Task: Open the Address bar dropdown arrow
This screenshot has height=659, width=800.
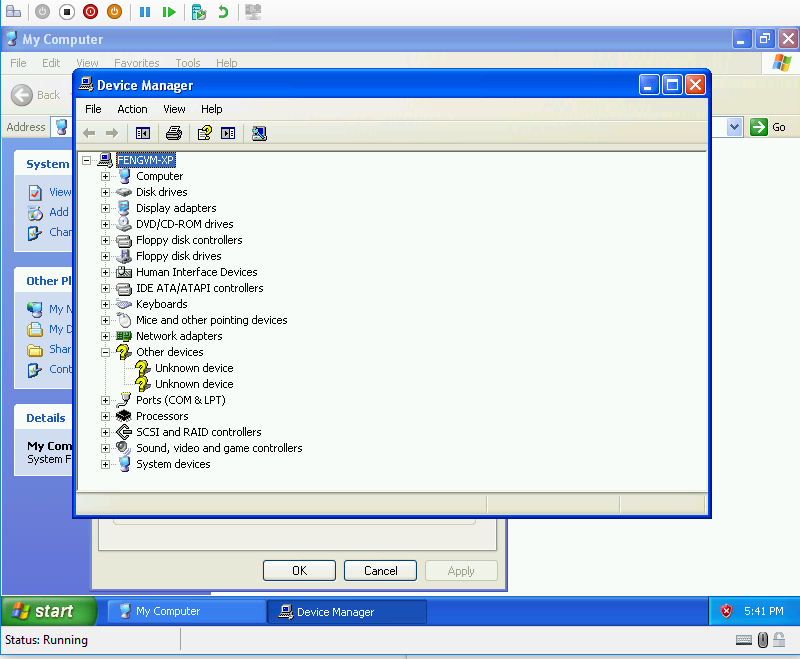Action: [x=734, y=127]
